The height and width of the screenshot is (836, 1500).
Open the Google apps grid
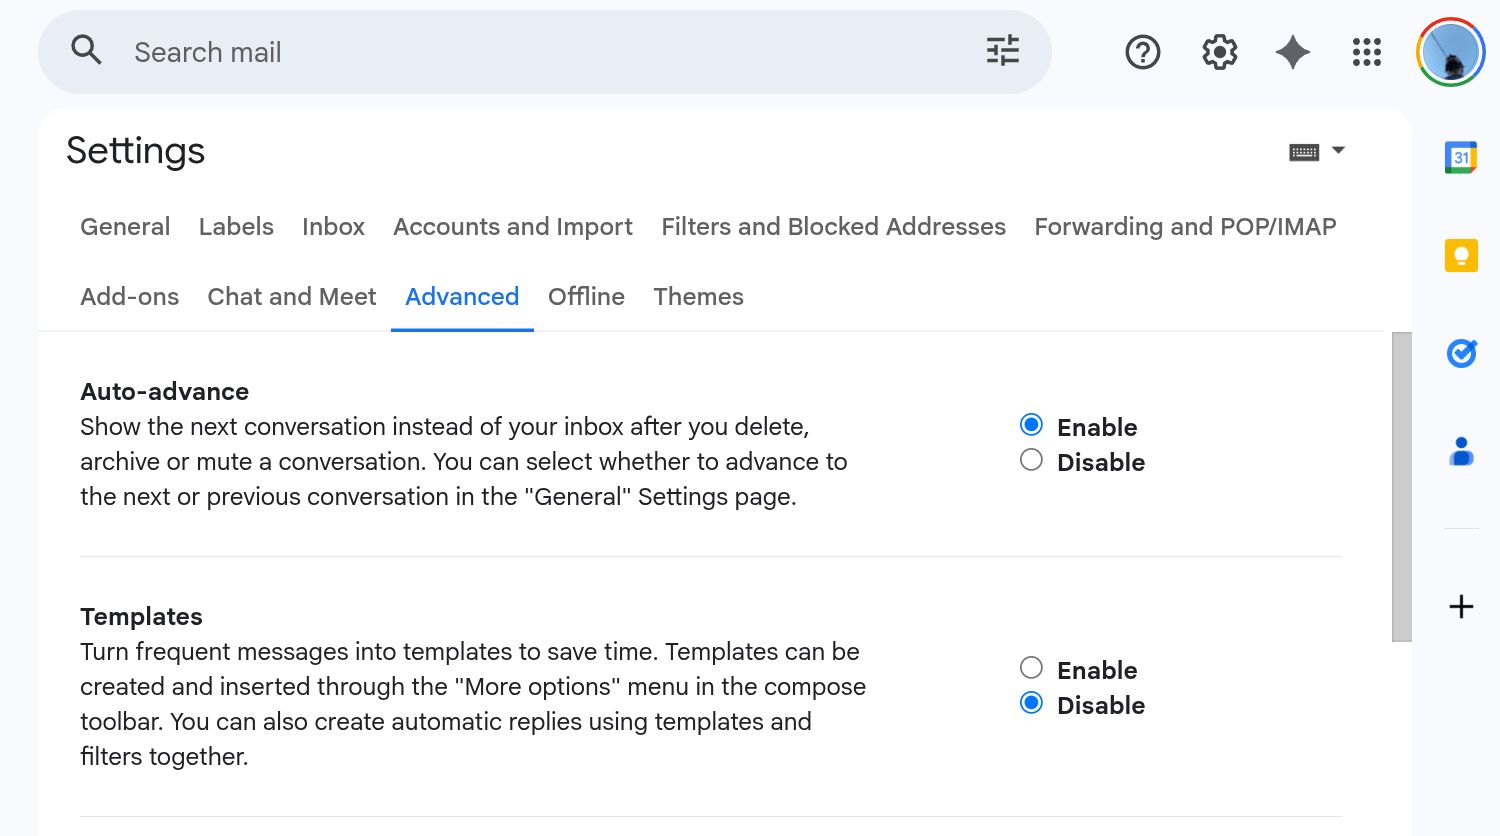point(1366,52)
